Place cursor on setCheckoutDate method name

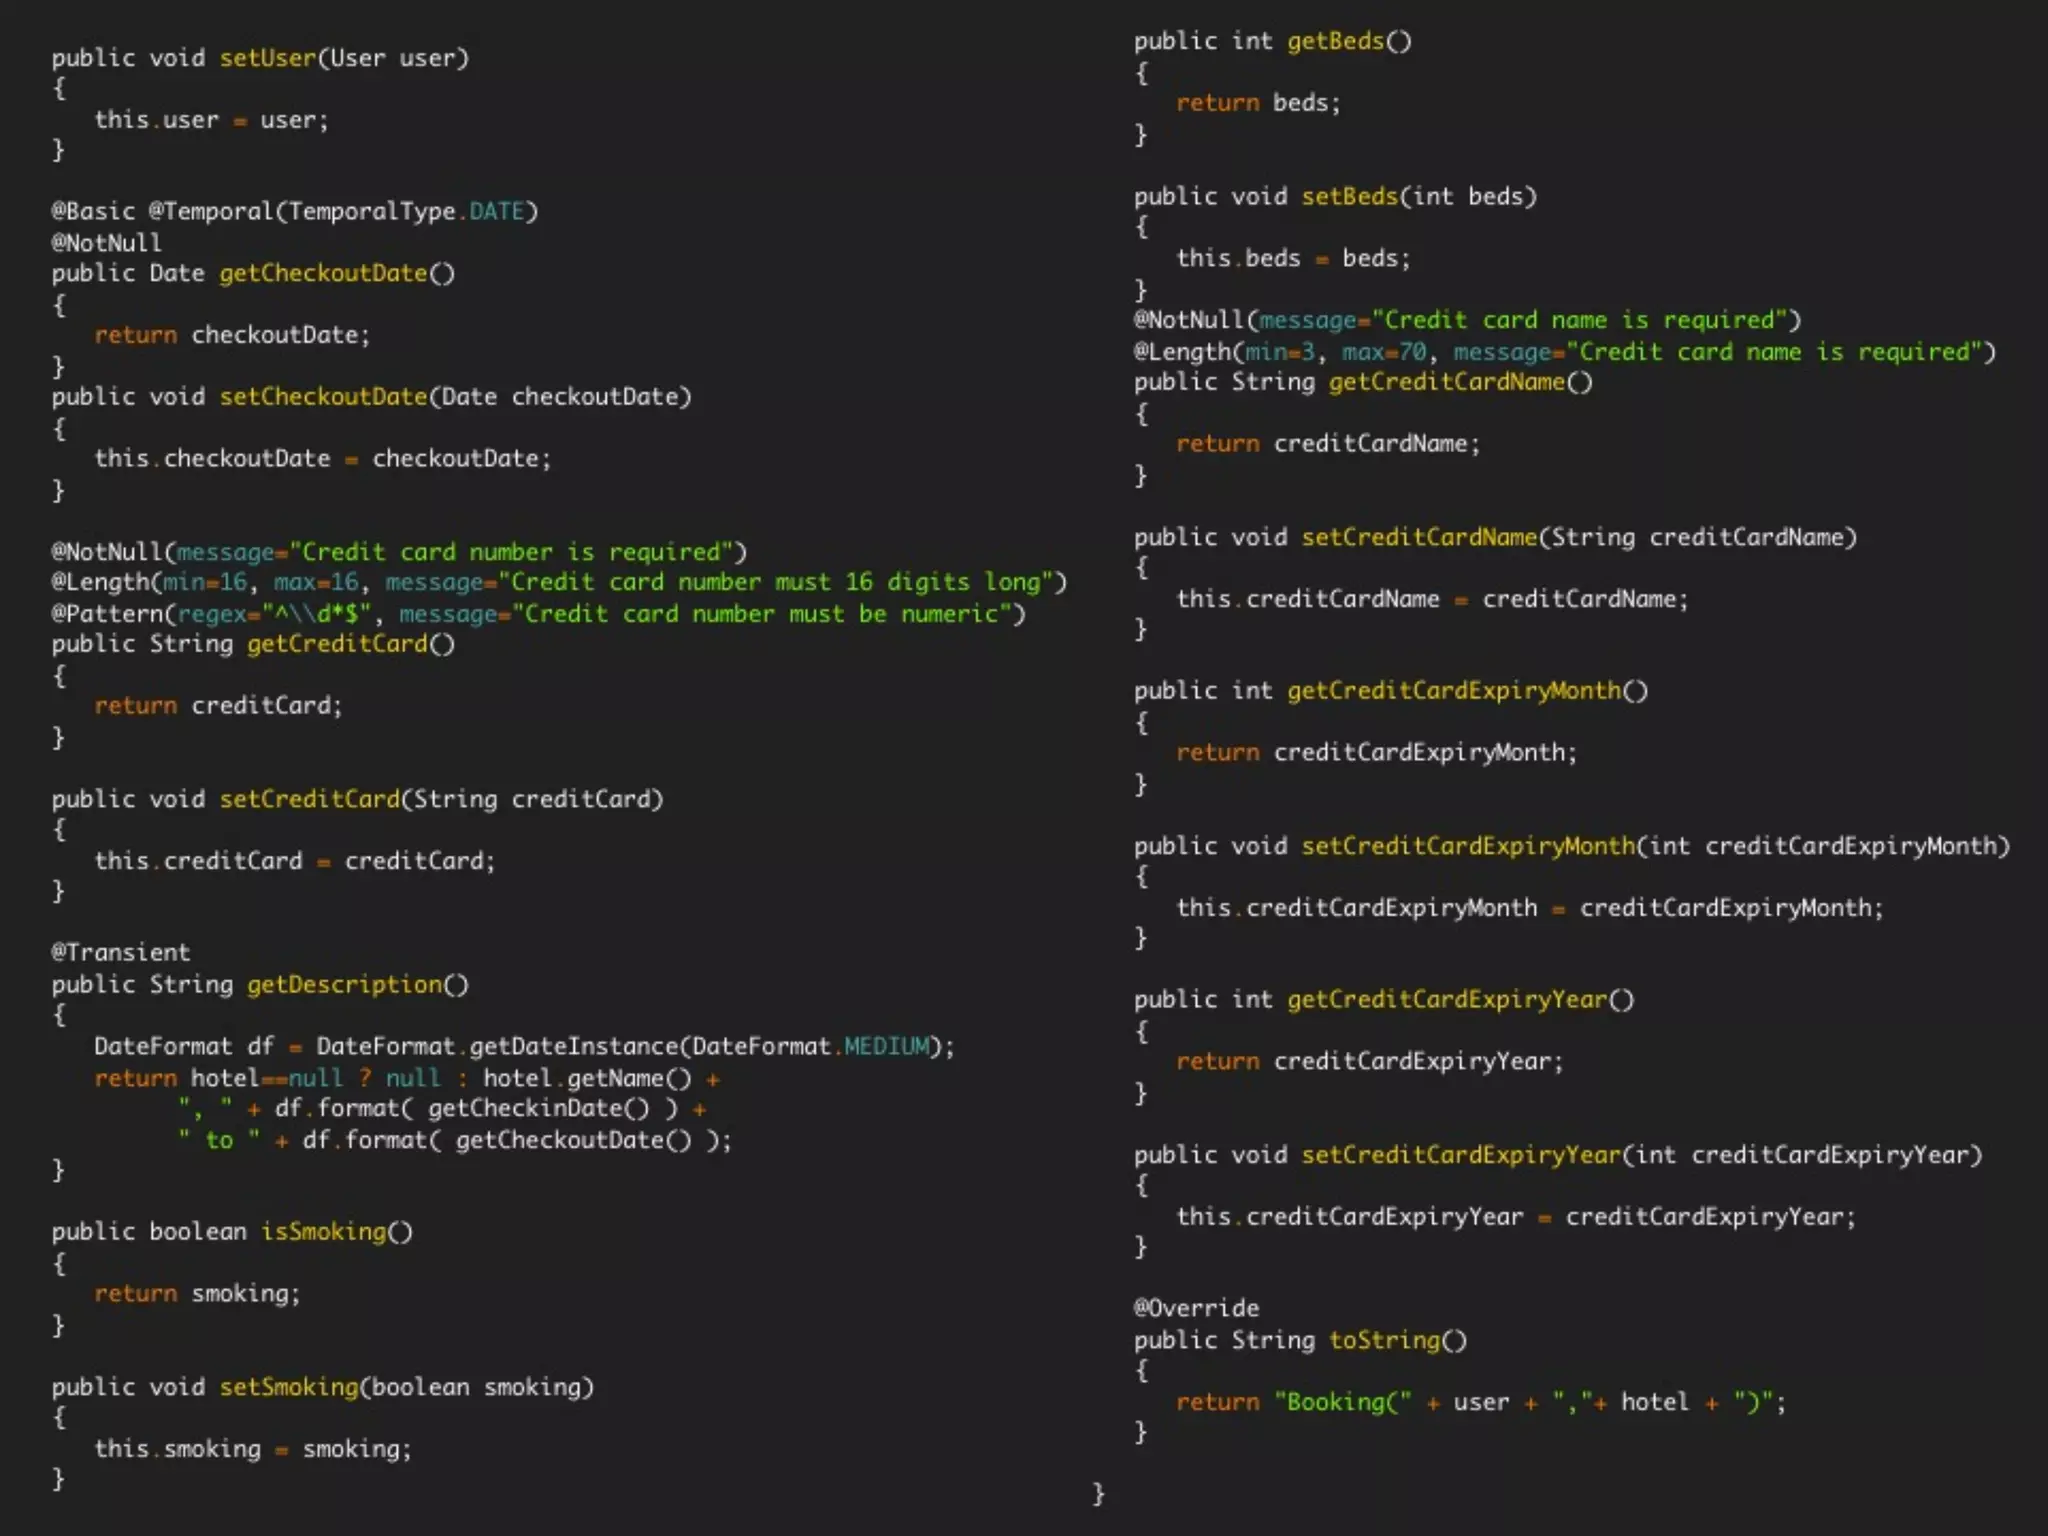coord(323,397)
